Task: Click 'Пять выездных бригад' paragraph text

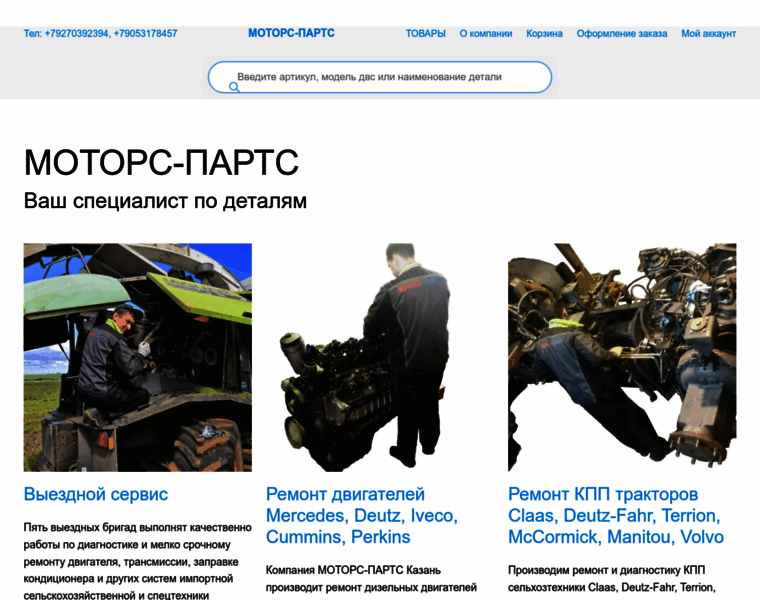Action: pyautogui.click(x=138, y=561)
